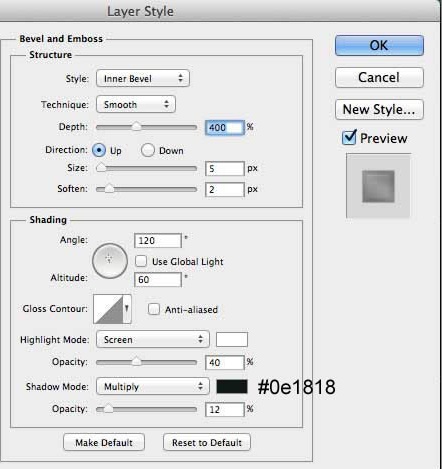Expand the Gloss Contour picker arrow
Screen dimensions: 442x469
pyautogui.click(x=127, y=309)
